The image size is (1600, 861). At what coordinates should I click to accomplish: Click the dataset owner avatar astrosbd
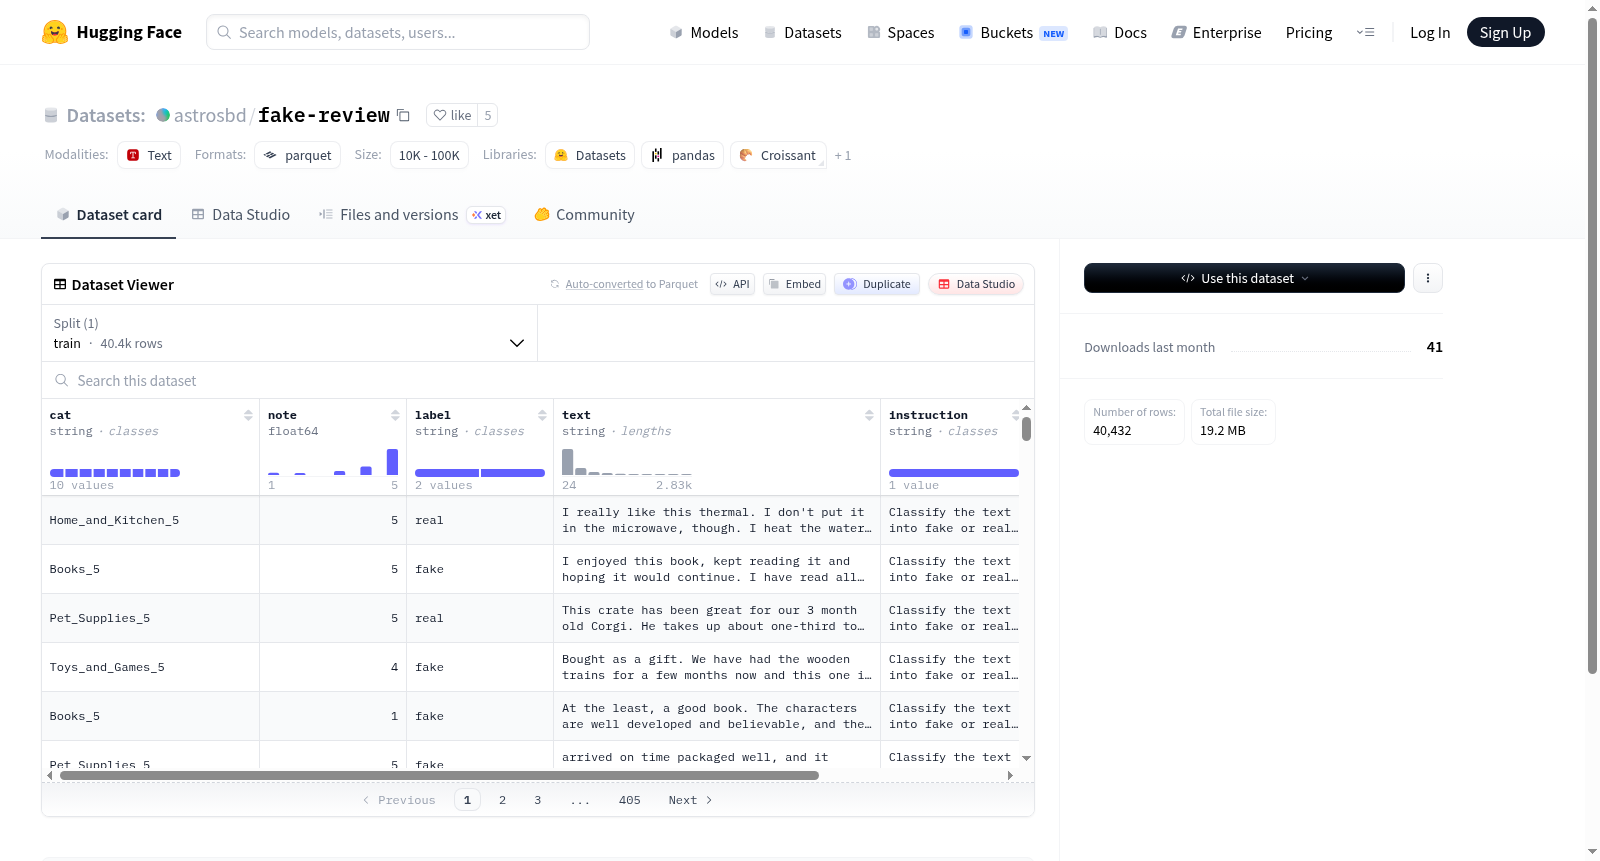163,115
